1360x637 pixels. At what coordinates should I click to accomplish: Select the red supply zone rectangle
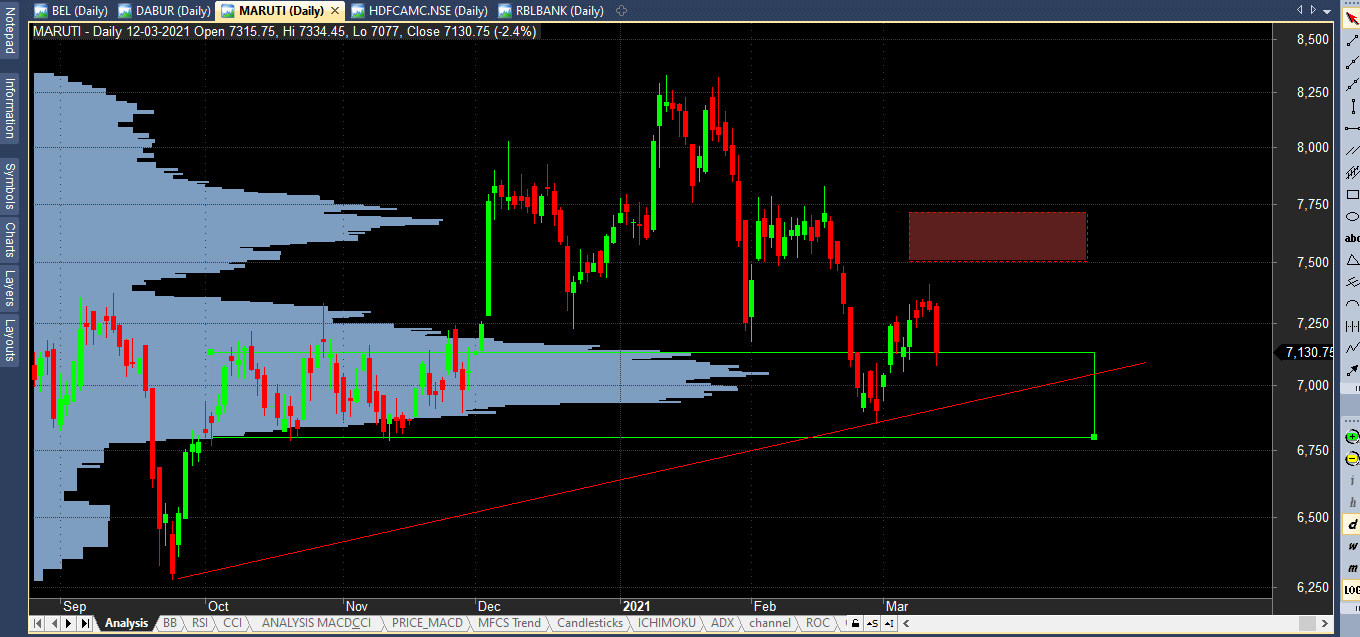(997, 236)
